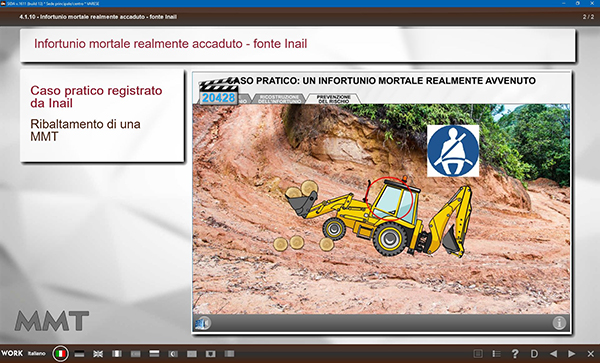Click the Turkish crescent flag icon

tap(173, 354)
